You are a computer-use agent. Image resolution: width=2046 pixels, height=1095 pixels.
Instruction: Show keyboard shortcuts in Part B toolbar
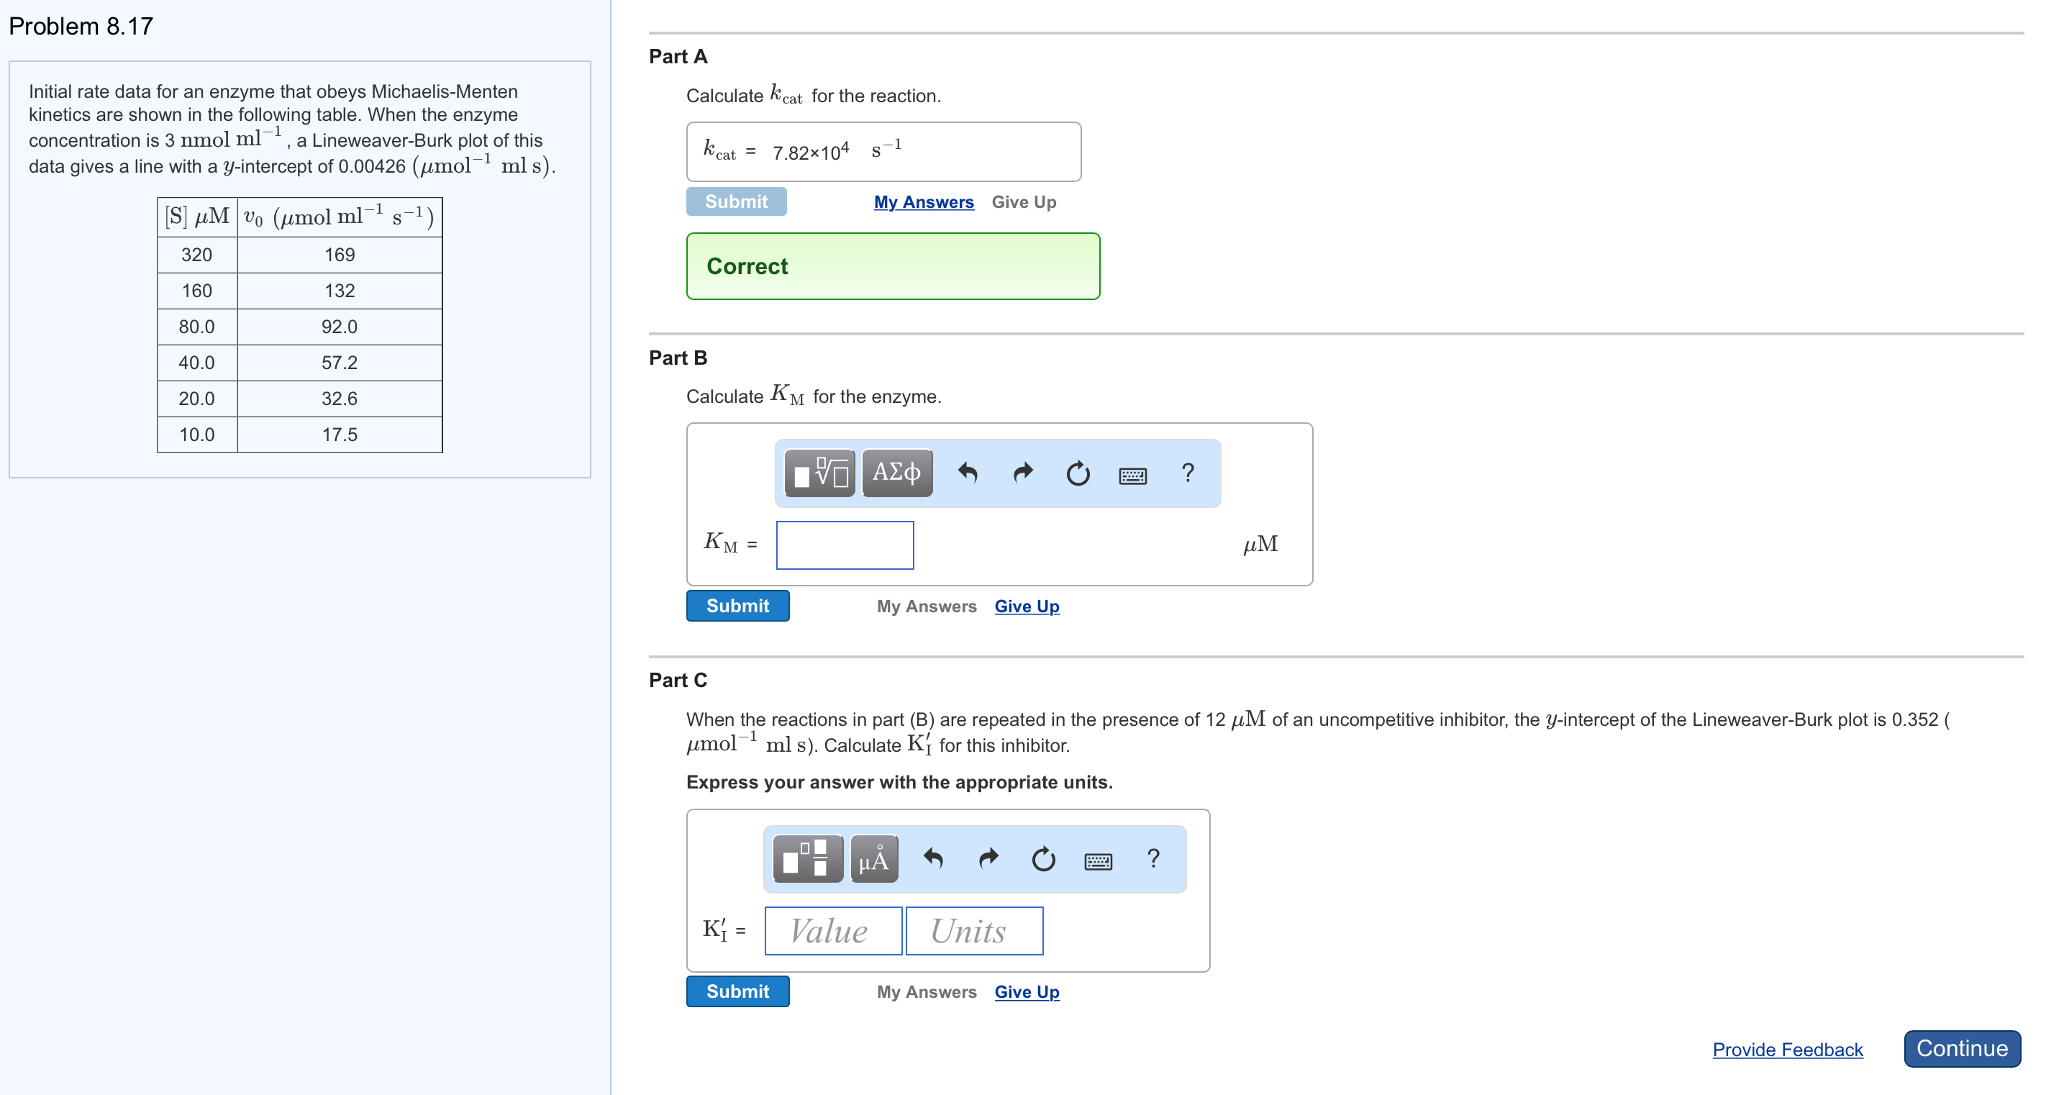click(x=1132, y=475)
